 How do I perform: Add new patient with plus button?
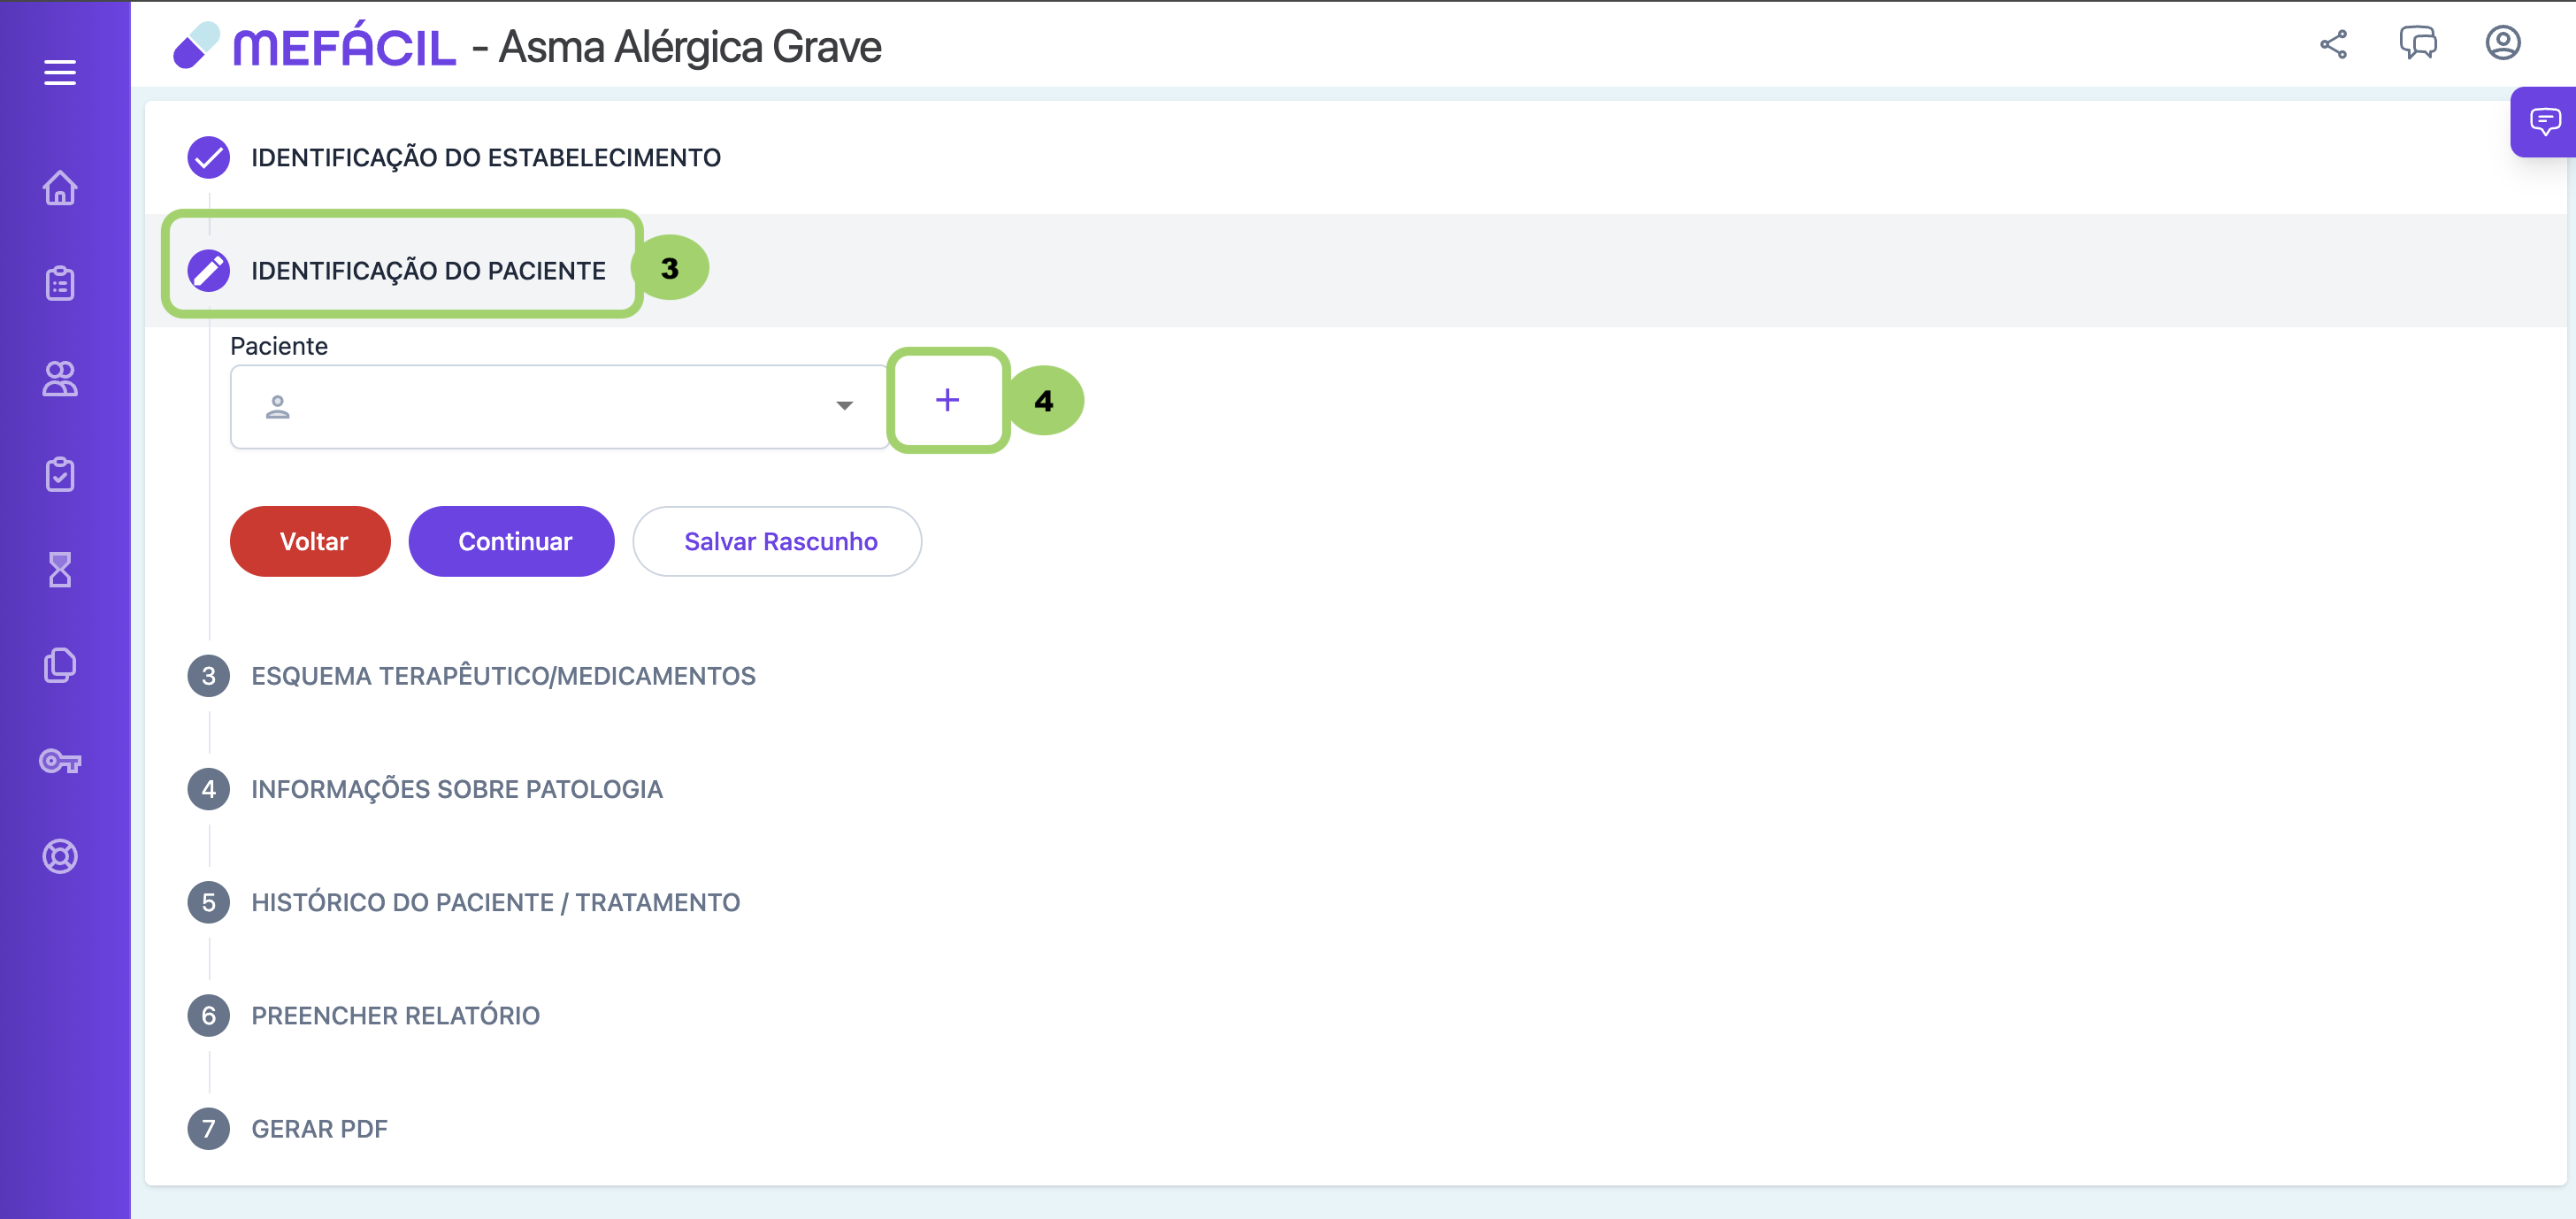946,400
